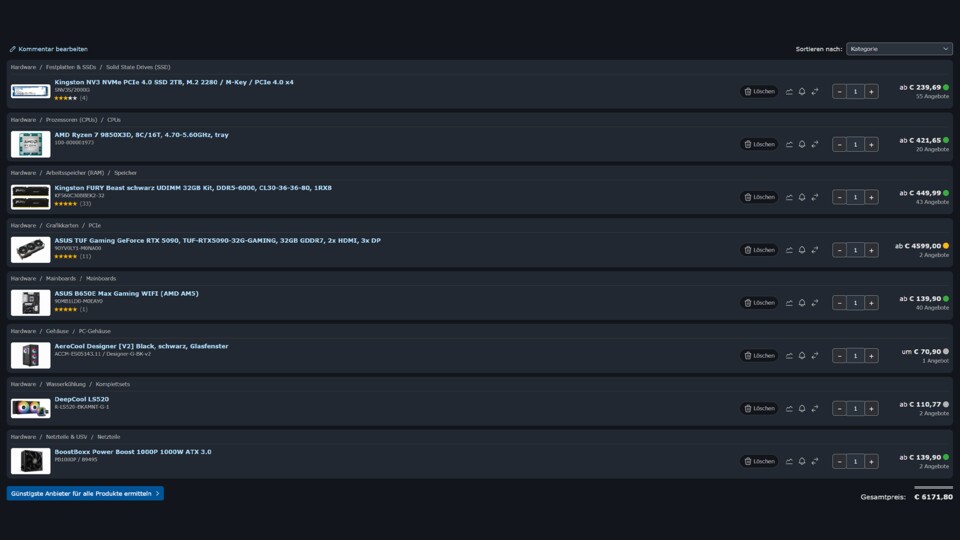Viewport: 960px width, 540px height.
Task: Increase quantity of BoostBoxx Power Boost 1000P
Action: (x=871, y=462)
